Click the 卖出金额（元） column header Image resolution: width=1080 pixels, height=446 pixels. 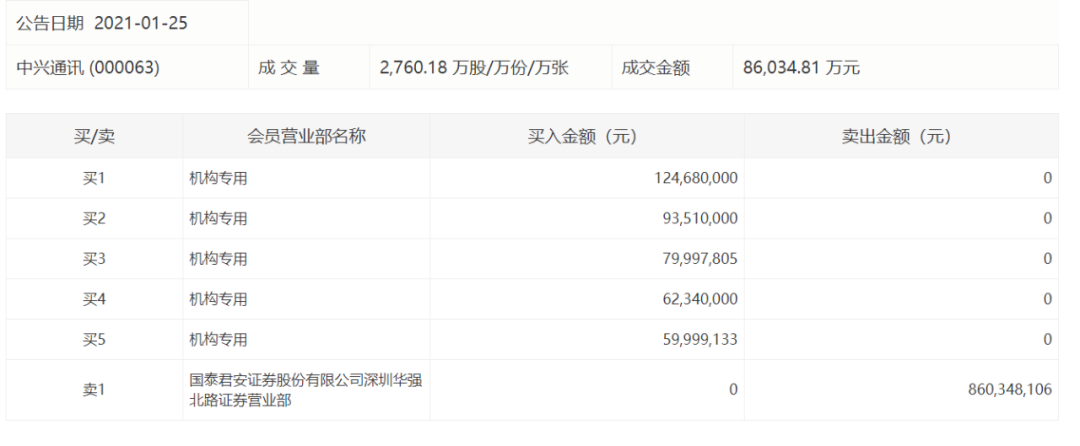901,137
